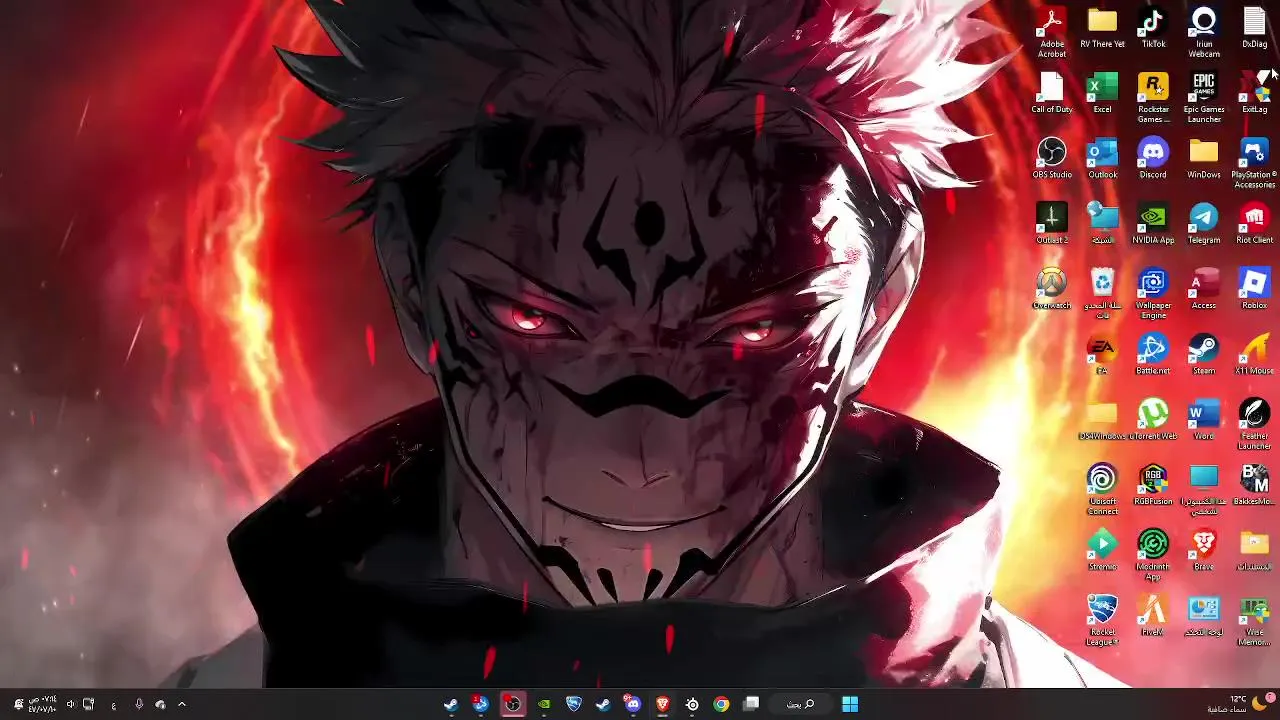Click the microphone icon in system tray
Screen dimensions: 1280x720
(138, 704)
